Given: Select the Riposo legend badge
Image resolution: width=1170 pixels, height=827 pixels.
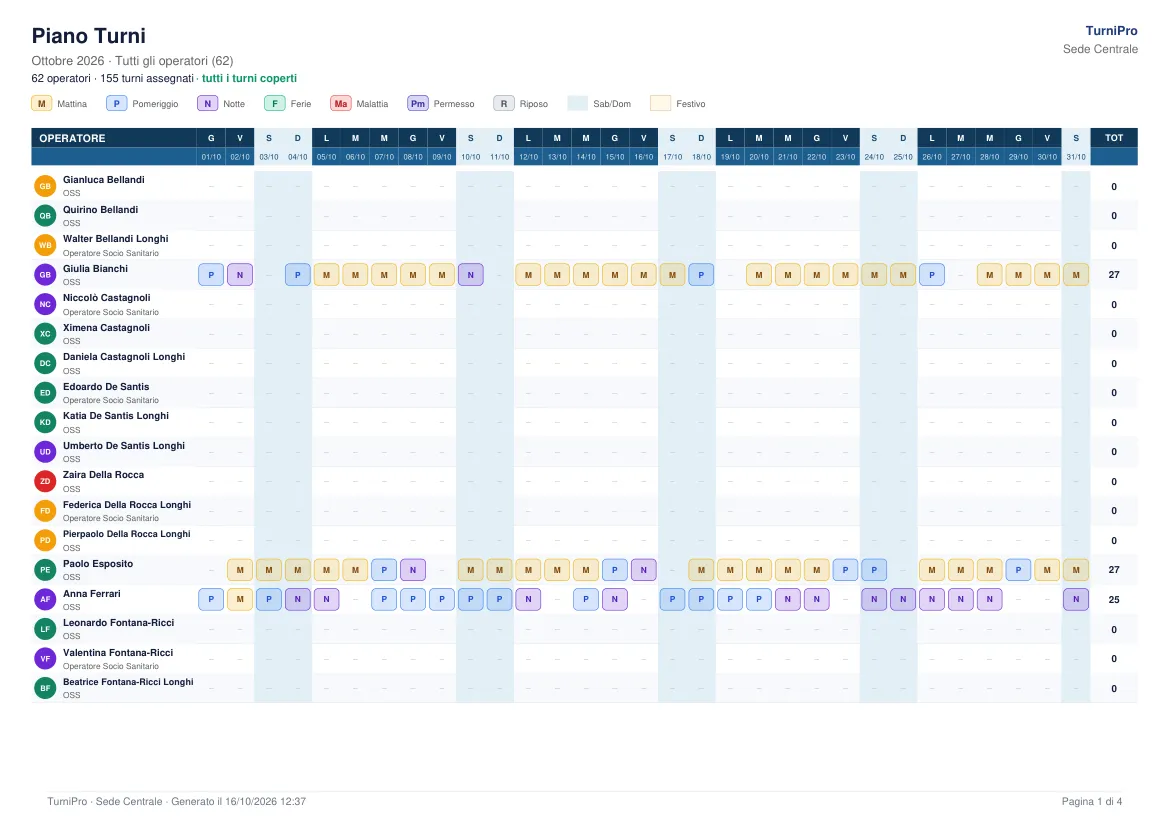Looking at the screenshot, I should click(x=504, y=104).
